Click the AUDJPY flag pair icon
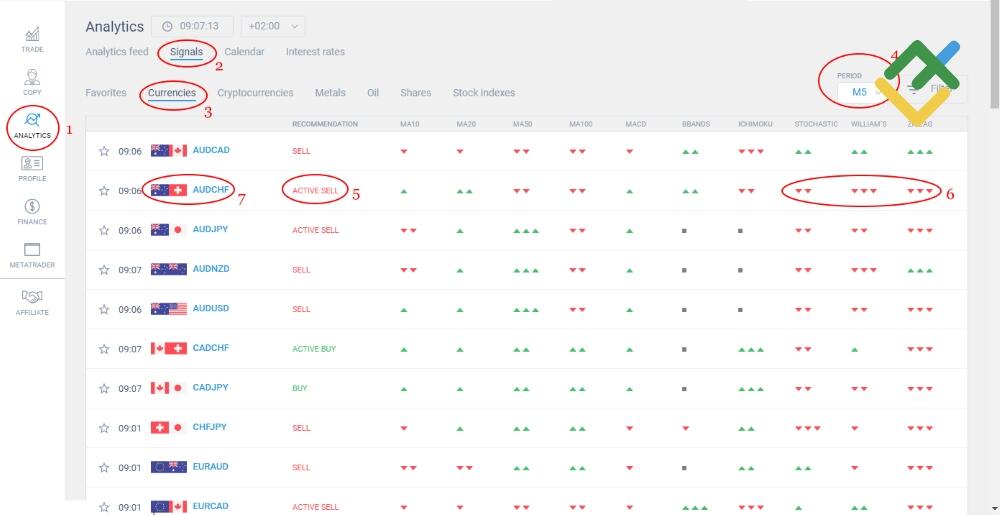The image size is (1000, 515). (x=169, y=229)
